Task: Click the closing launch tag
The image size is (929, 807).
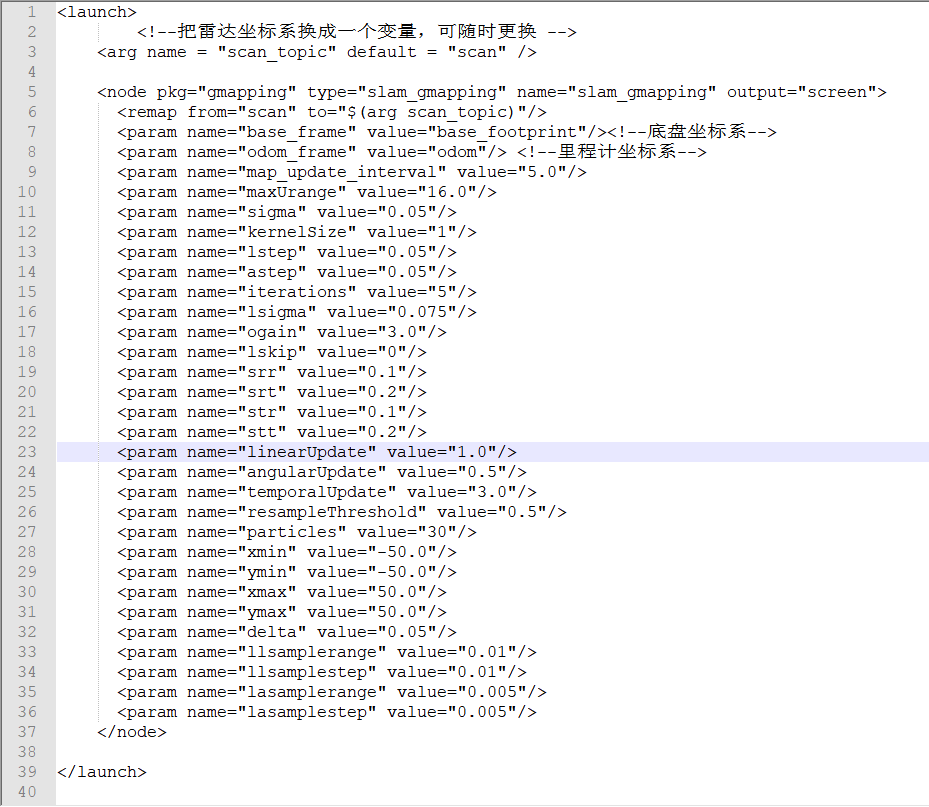Action: pyautogui.click(x=102, y=772)
